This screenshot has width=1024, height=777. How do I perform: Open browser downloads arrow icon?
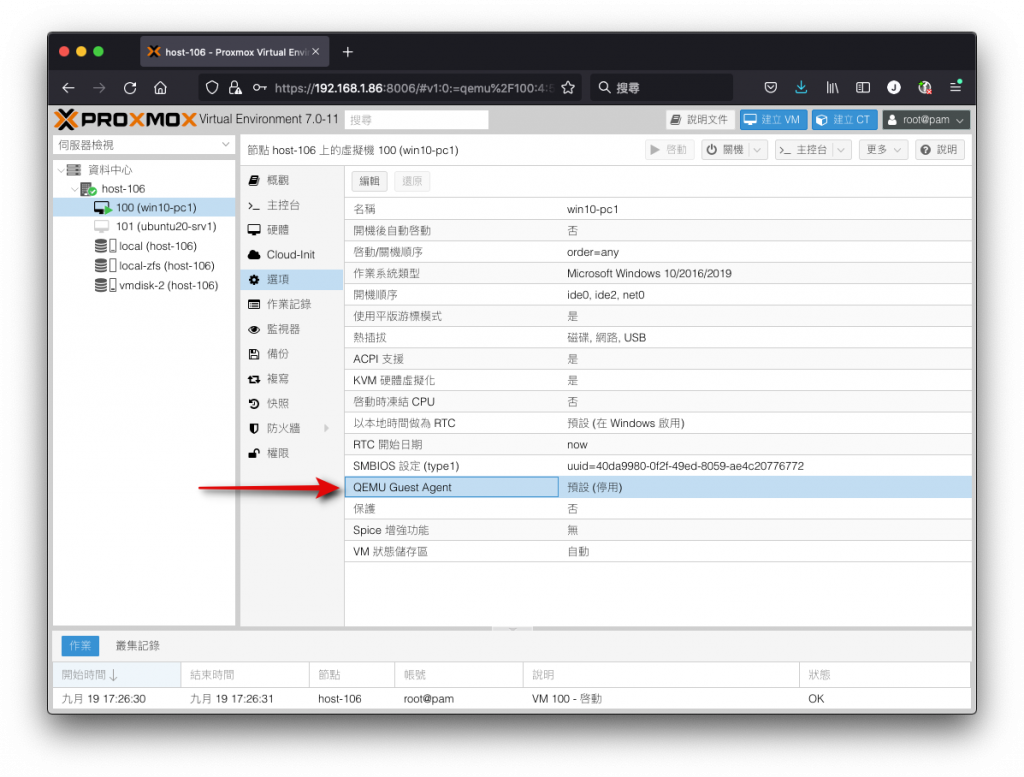(x=801, y=87)
